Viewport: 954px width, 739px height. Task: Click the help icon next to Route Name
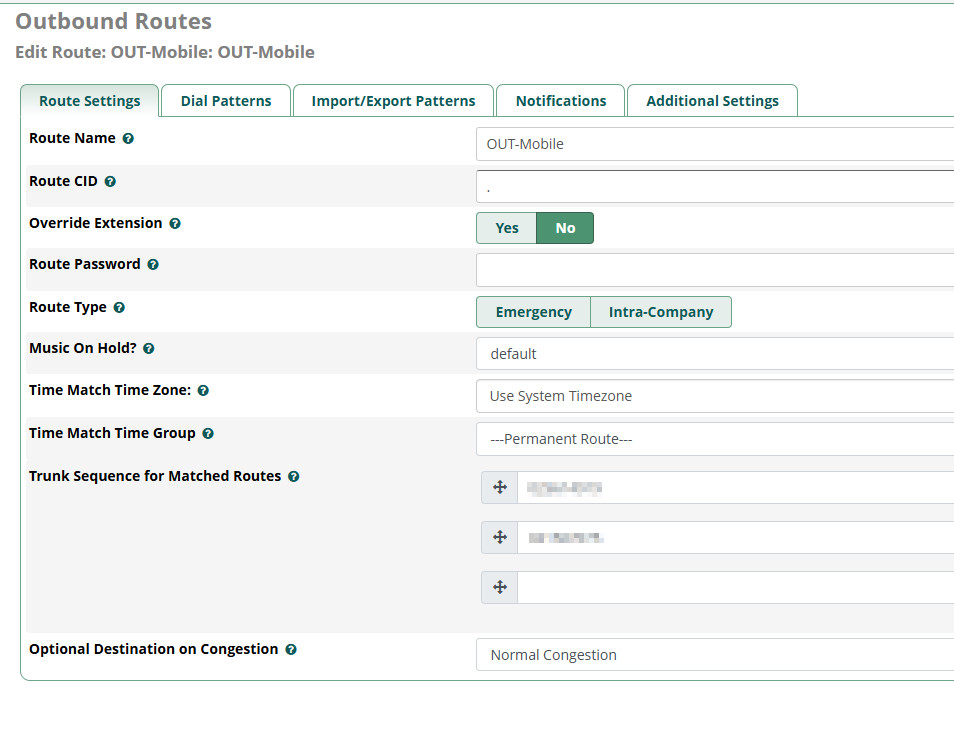(x=128, y=139)
